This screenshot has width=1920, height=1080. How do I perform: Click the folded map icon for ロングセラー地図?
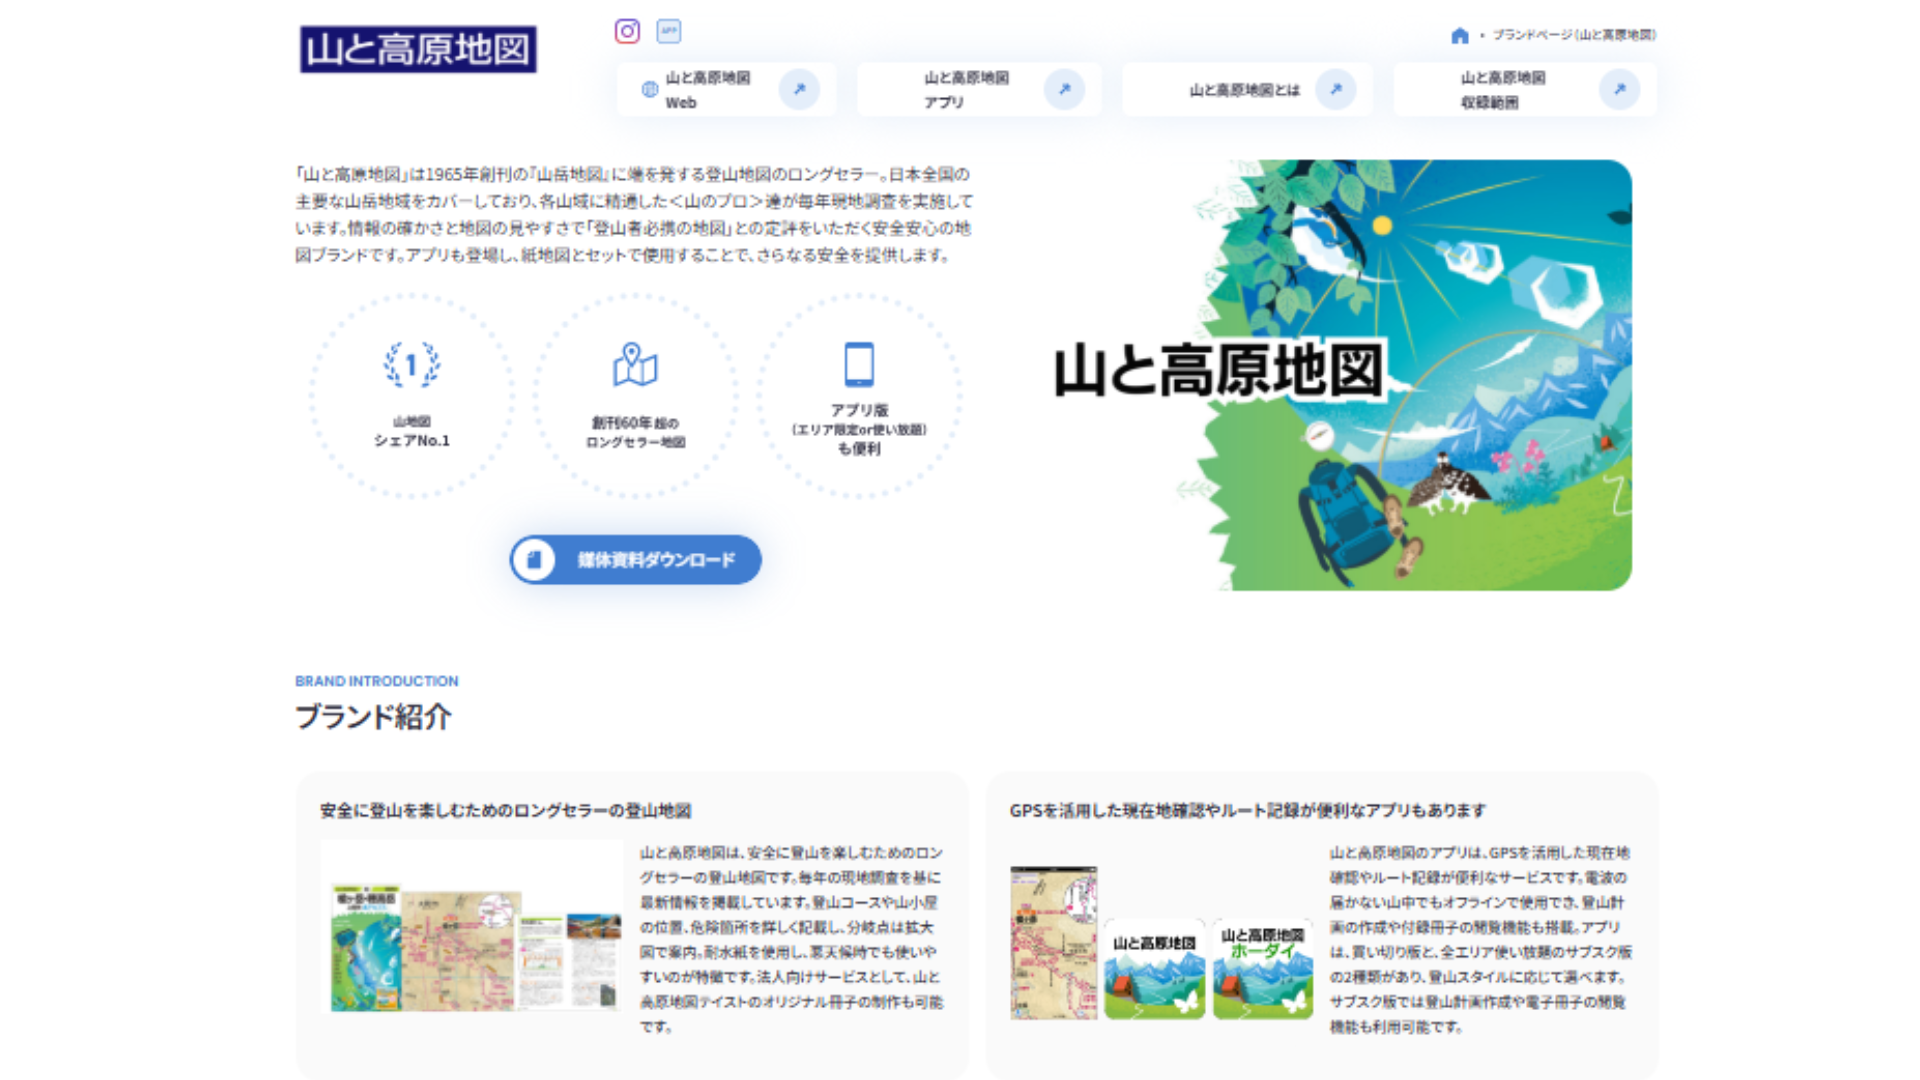[634, 366]
